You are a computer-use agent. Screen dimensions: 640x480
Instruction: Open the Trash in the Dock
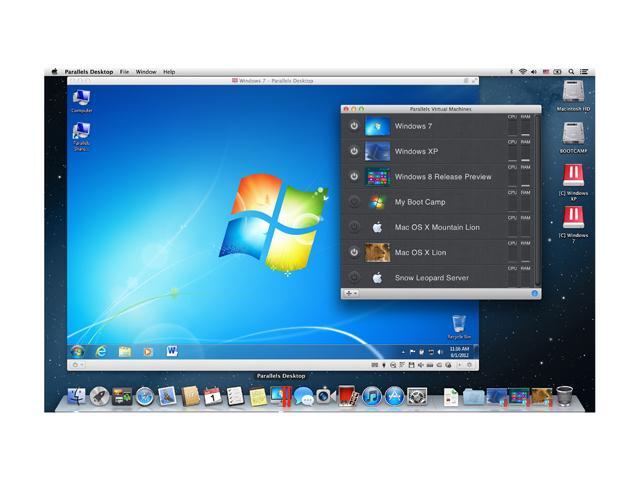pyautogui.click(x=564, y=396)
